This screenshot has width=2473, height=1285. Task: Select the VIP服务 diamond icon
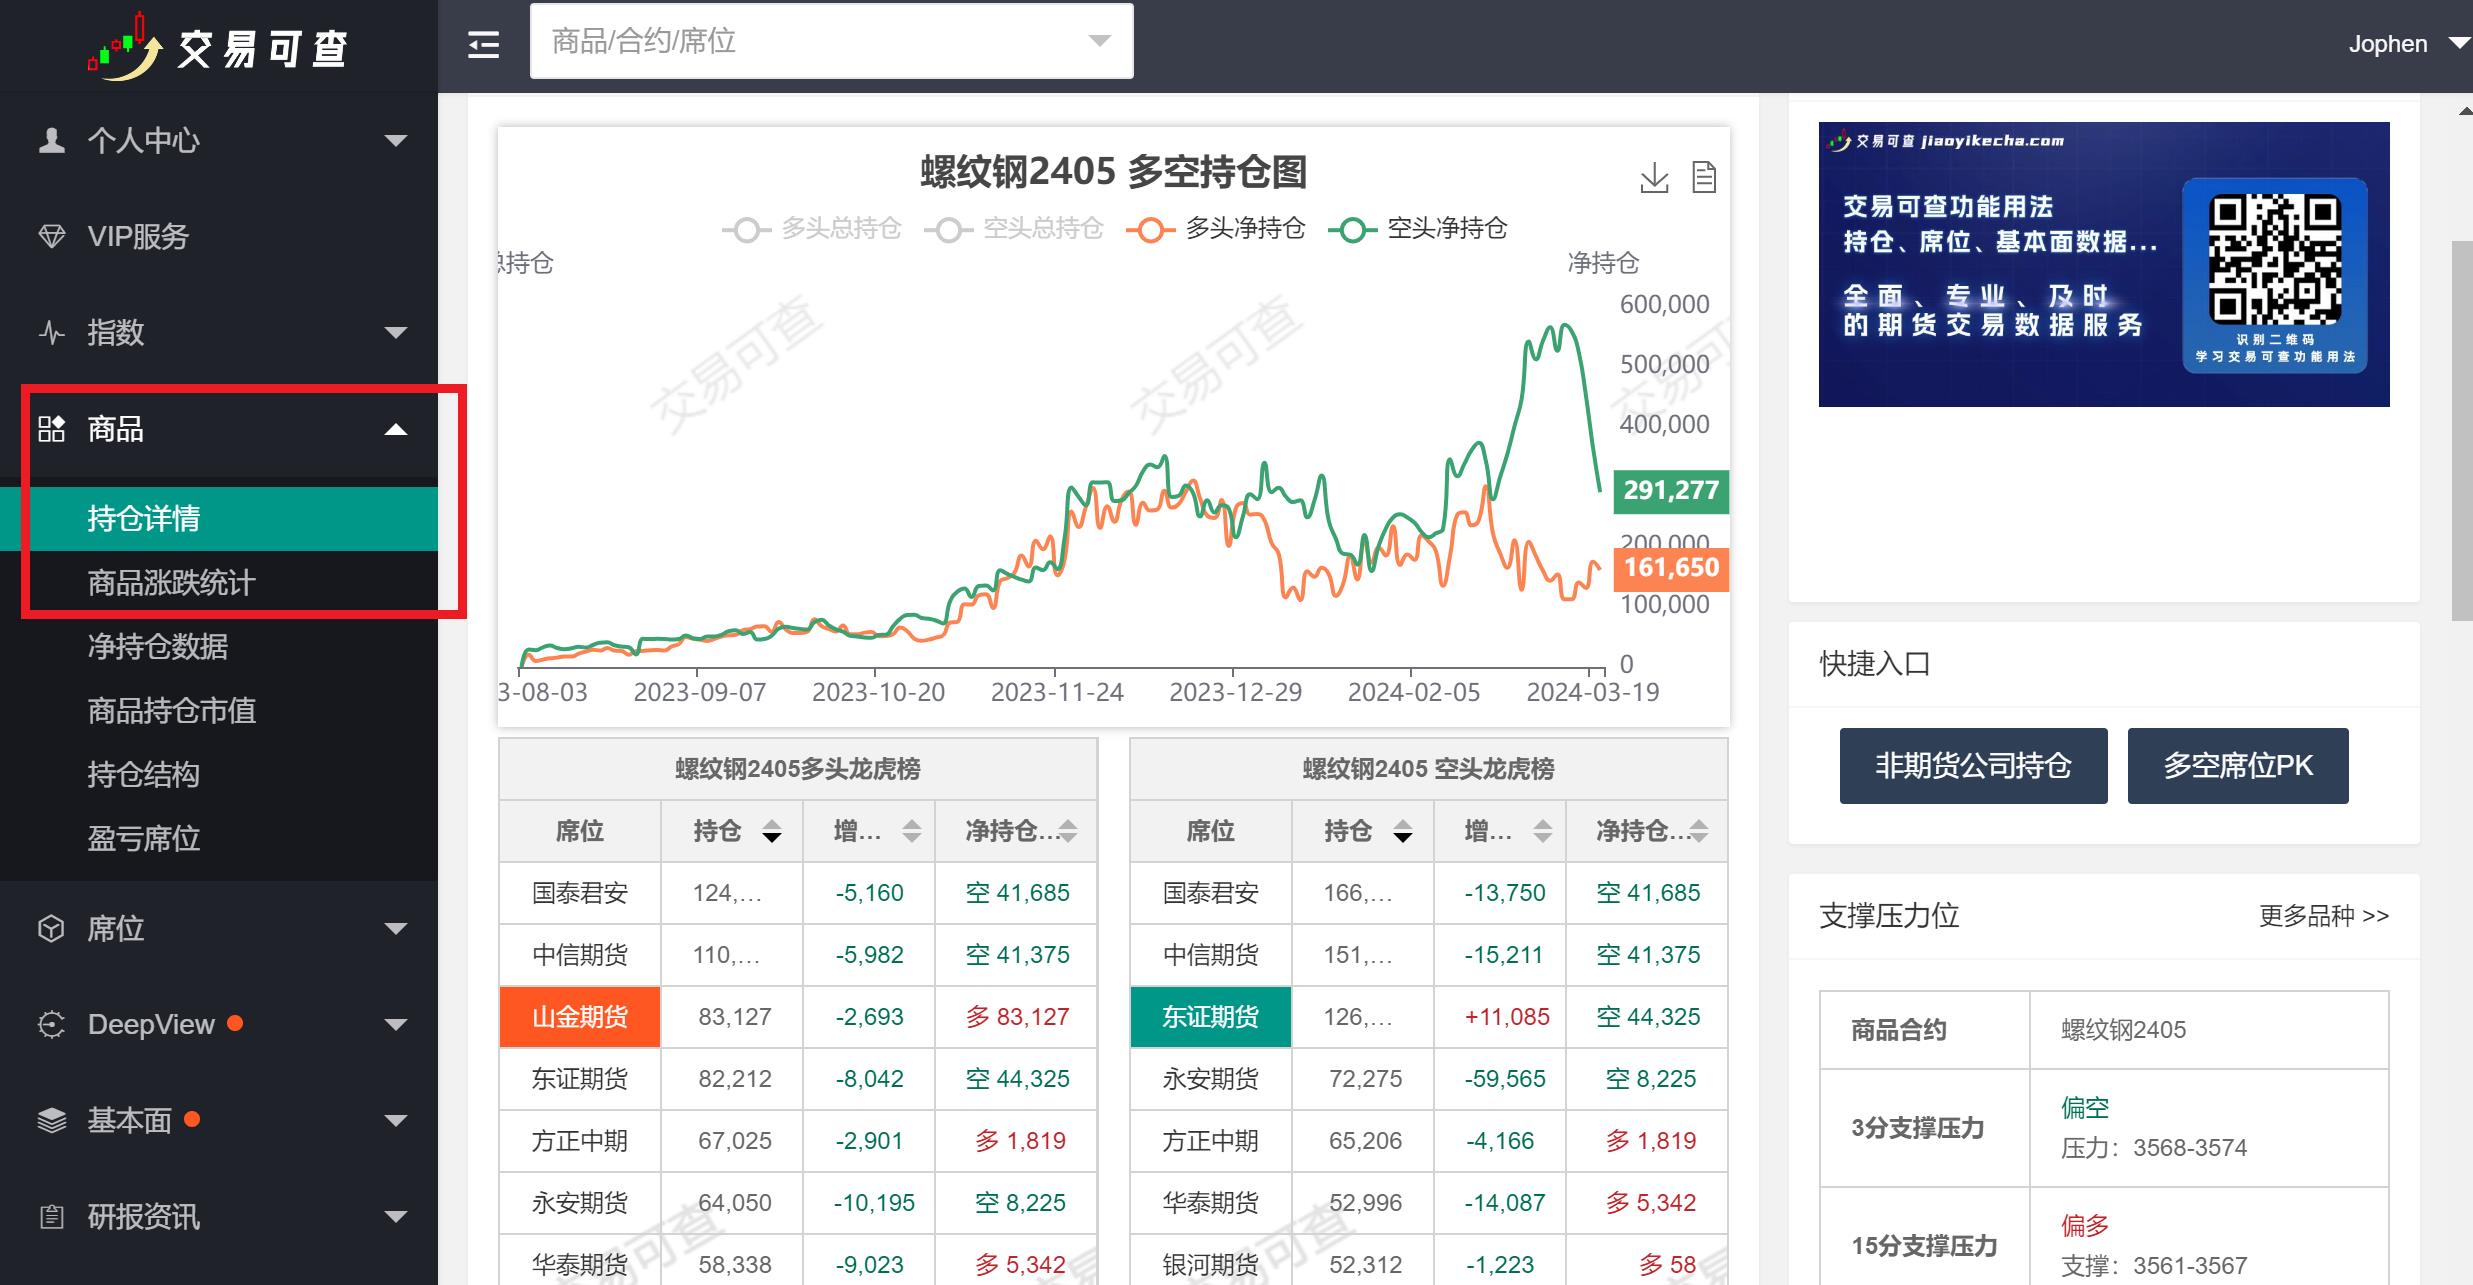[53, 236]
